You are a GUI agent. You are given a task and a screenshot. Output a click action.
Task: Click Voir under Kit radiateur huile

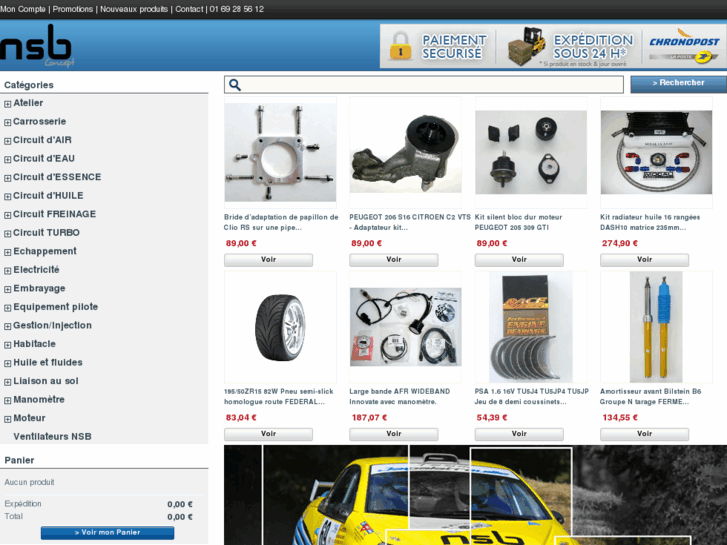tap(644, 260)
